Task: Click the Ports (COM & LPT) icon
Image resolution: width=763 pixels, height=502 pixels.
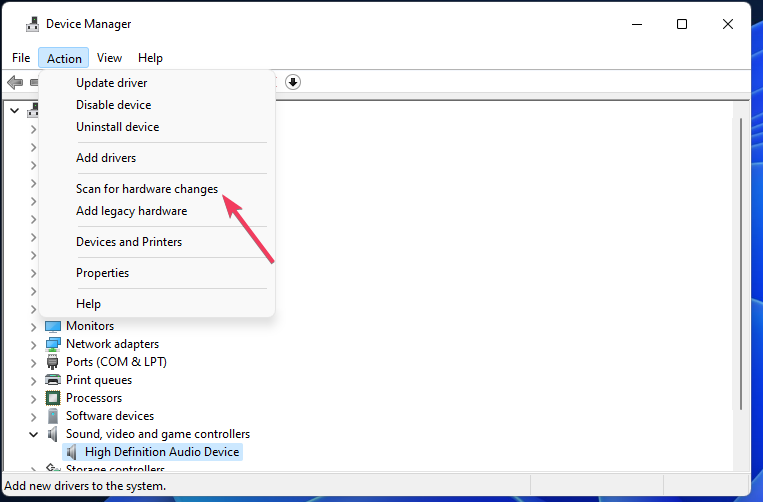Action: tap(53, 362)
